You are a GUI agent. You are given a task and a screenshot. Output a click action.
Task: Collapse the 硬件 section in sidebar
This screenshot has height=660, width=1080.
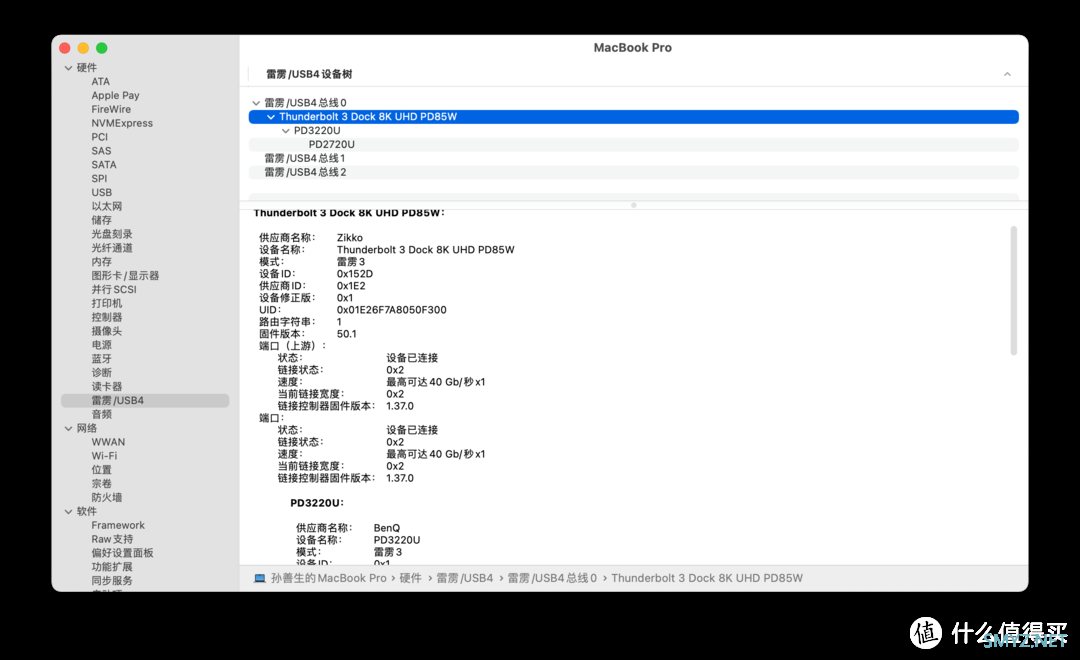(x=68, y=68)
